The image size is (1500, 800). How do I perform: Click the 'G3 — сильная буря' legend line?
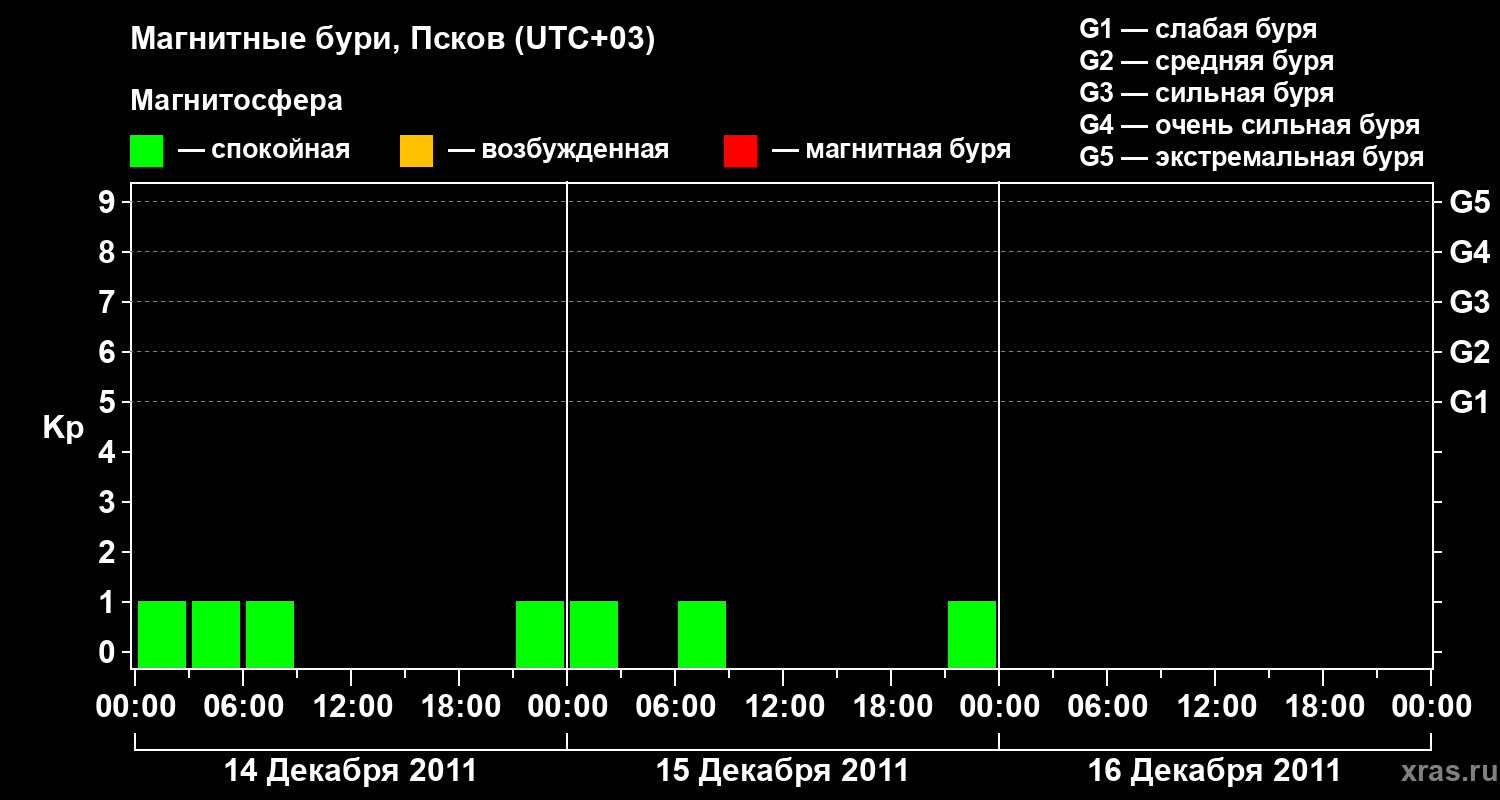(1206, 93)
